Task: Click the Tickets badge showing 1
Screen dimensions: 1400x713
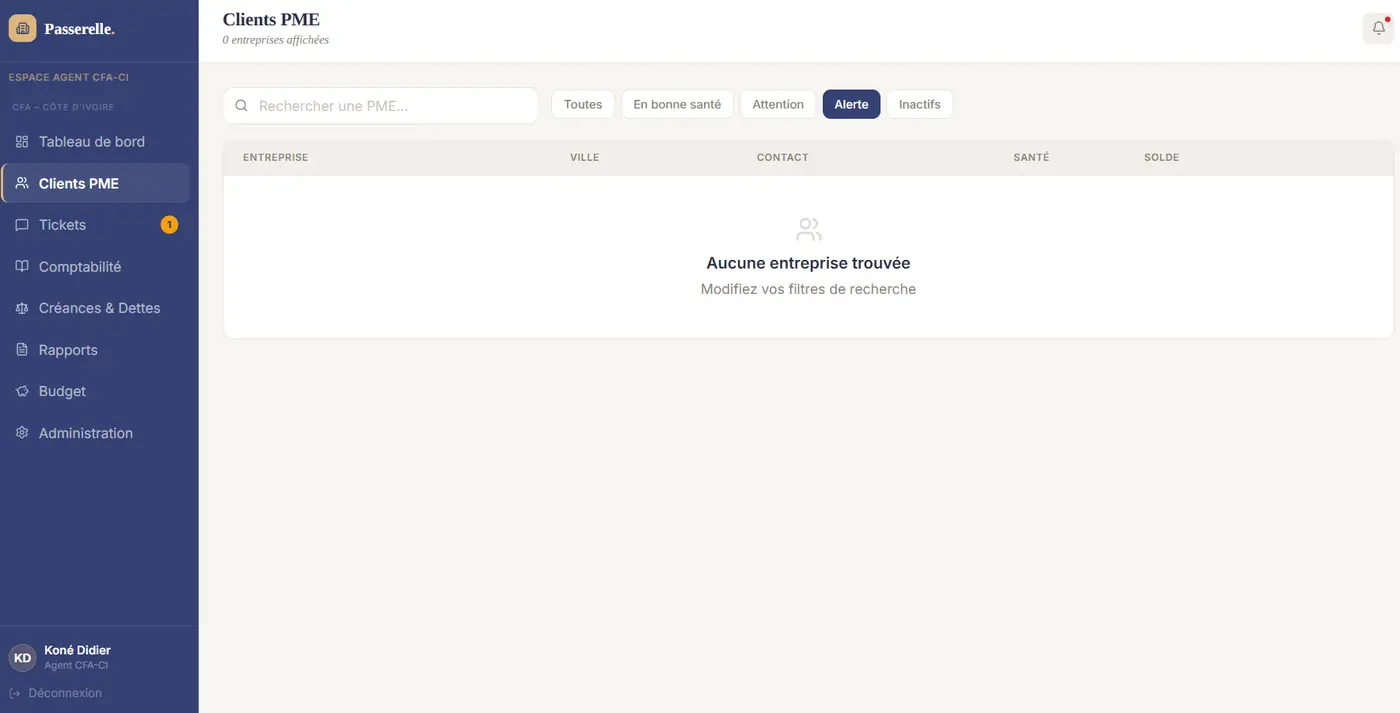Action: [x=169, y=225]
